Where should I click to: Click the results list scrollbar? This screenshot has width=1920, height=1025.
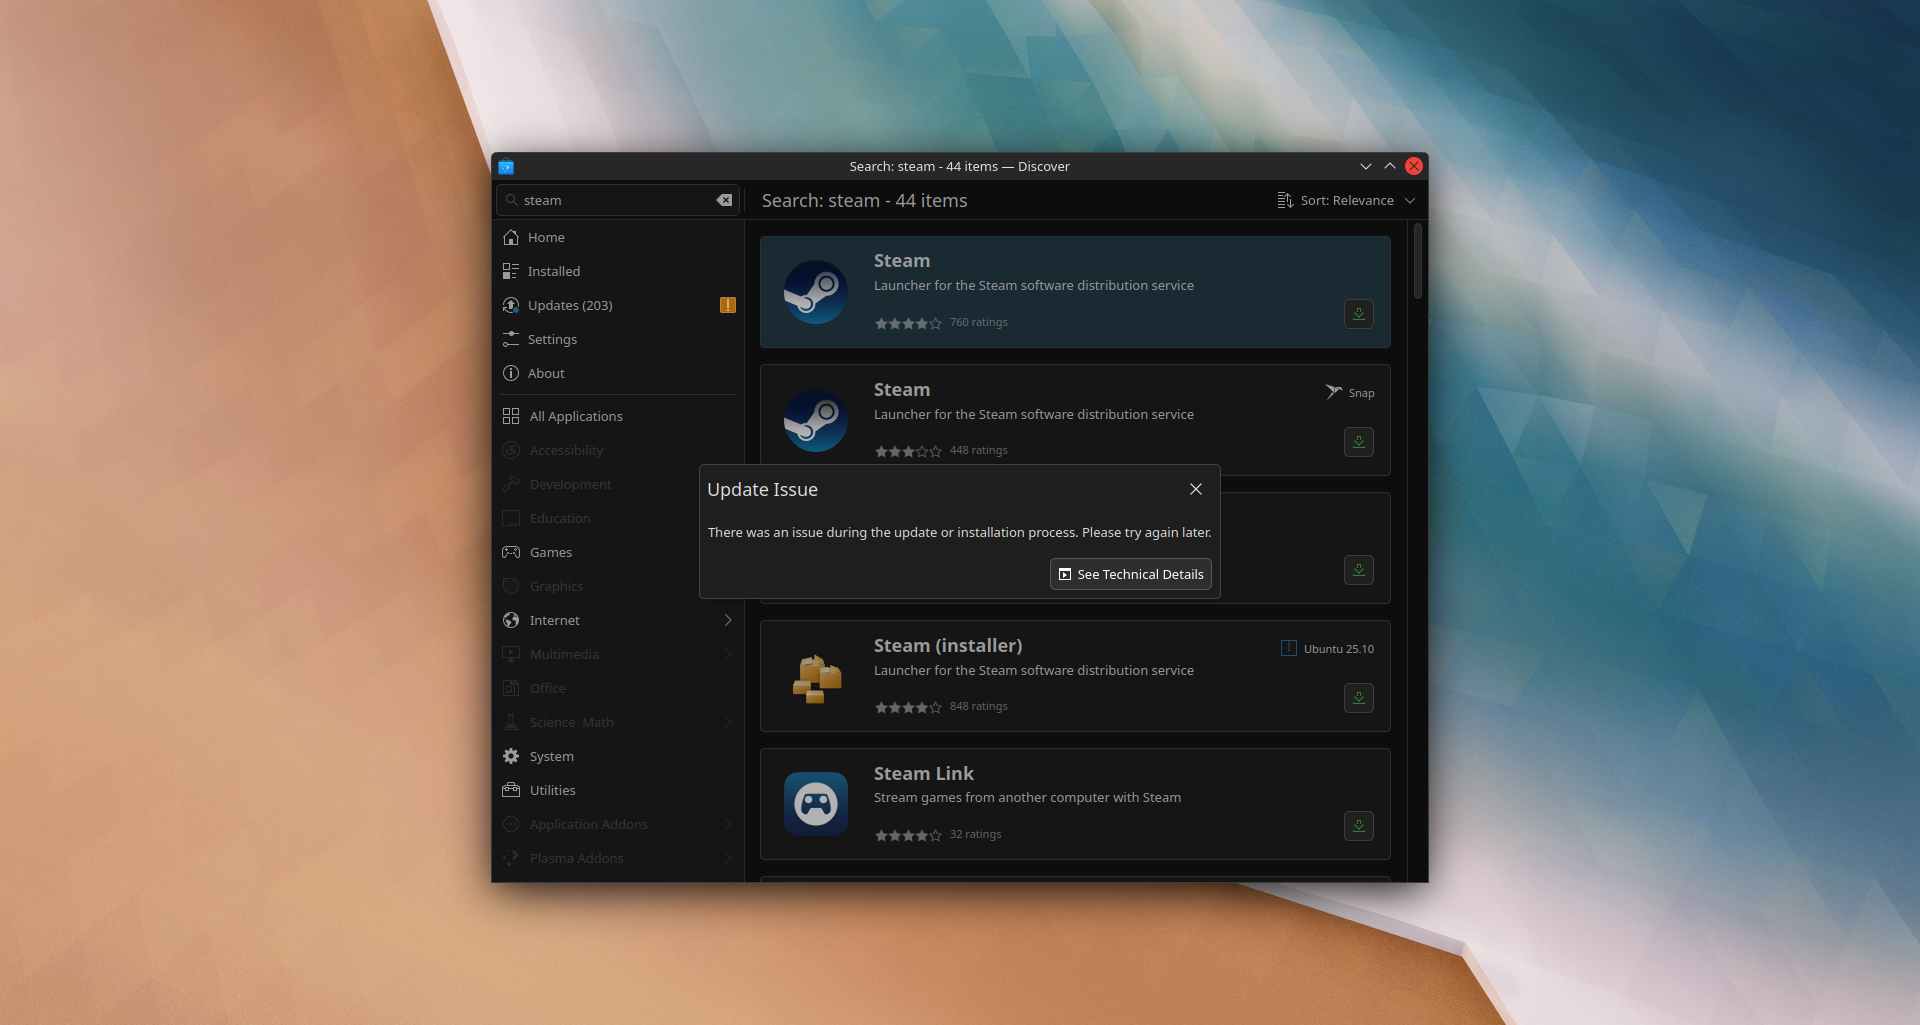tap(1418, 261)
